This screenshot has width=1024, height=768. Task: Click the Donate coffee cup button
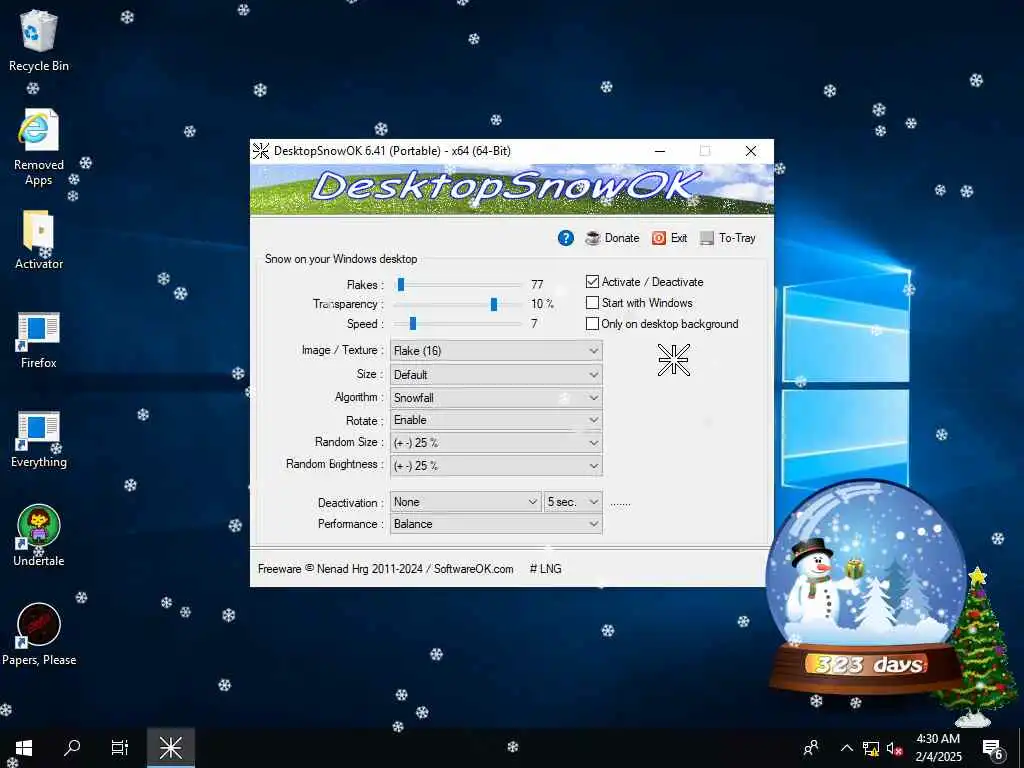[612, 238]
